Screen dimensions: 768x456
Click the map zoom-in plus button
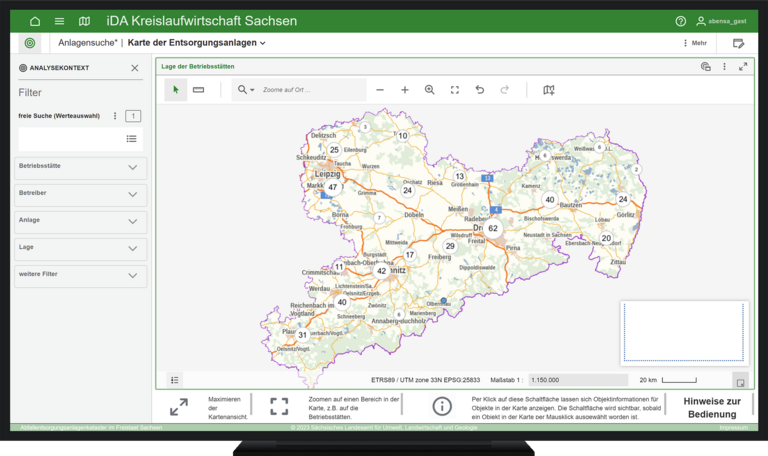[x=405, y=90]
